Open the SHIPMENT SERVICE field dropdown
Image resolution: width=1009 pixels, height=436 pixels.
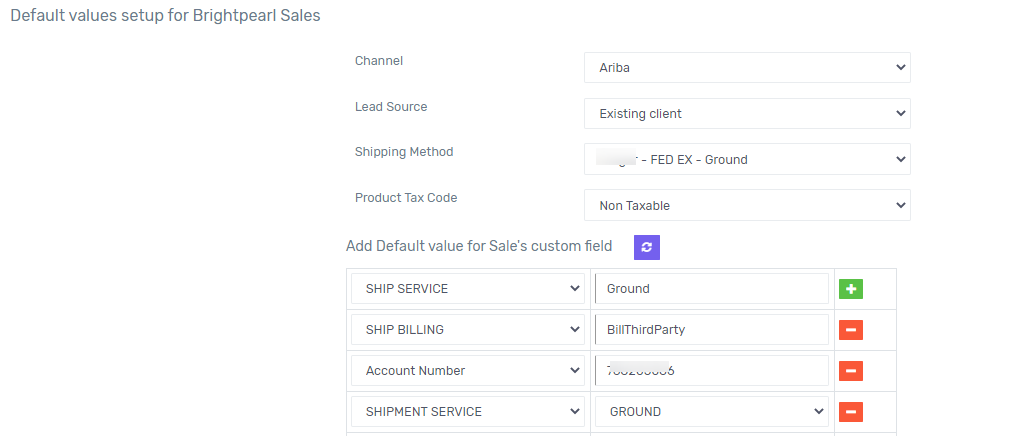(x=468, y=412)
